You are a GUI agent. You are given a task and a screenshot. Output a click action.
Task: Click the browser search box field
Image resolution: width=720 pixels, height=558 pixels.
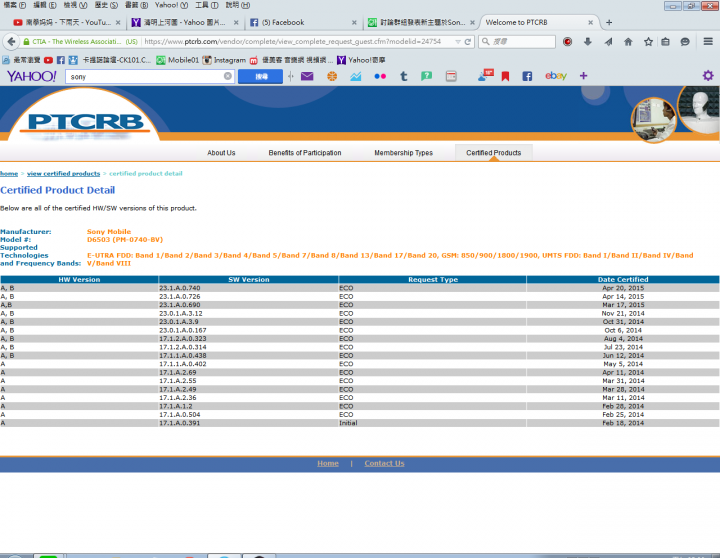517,42
